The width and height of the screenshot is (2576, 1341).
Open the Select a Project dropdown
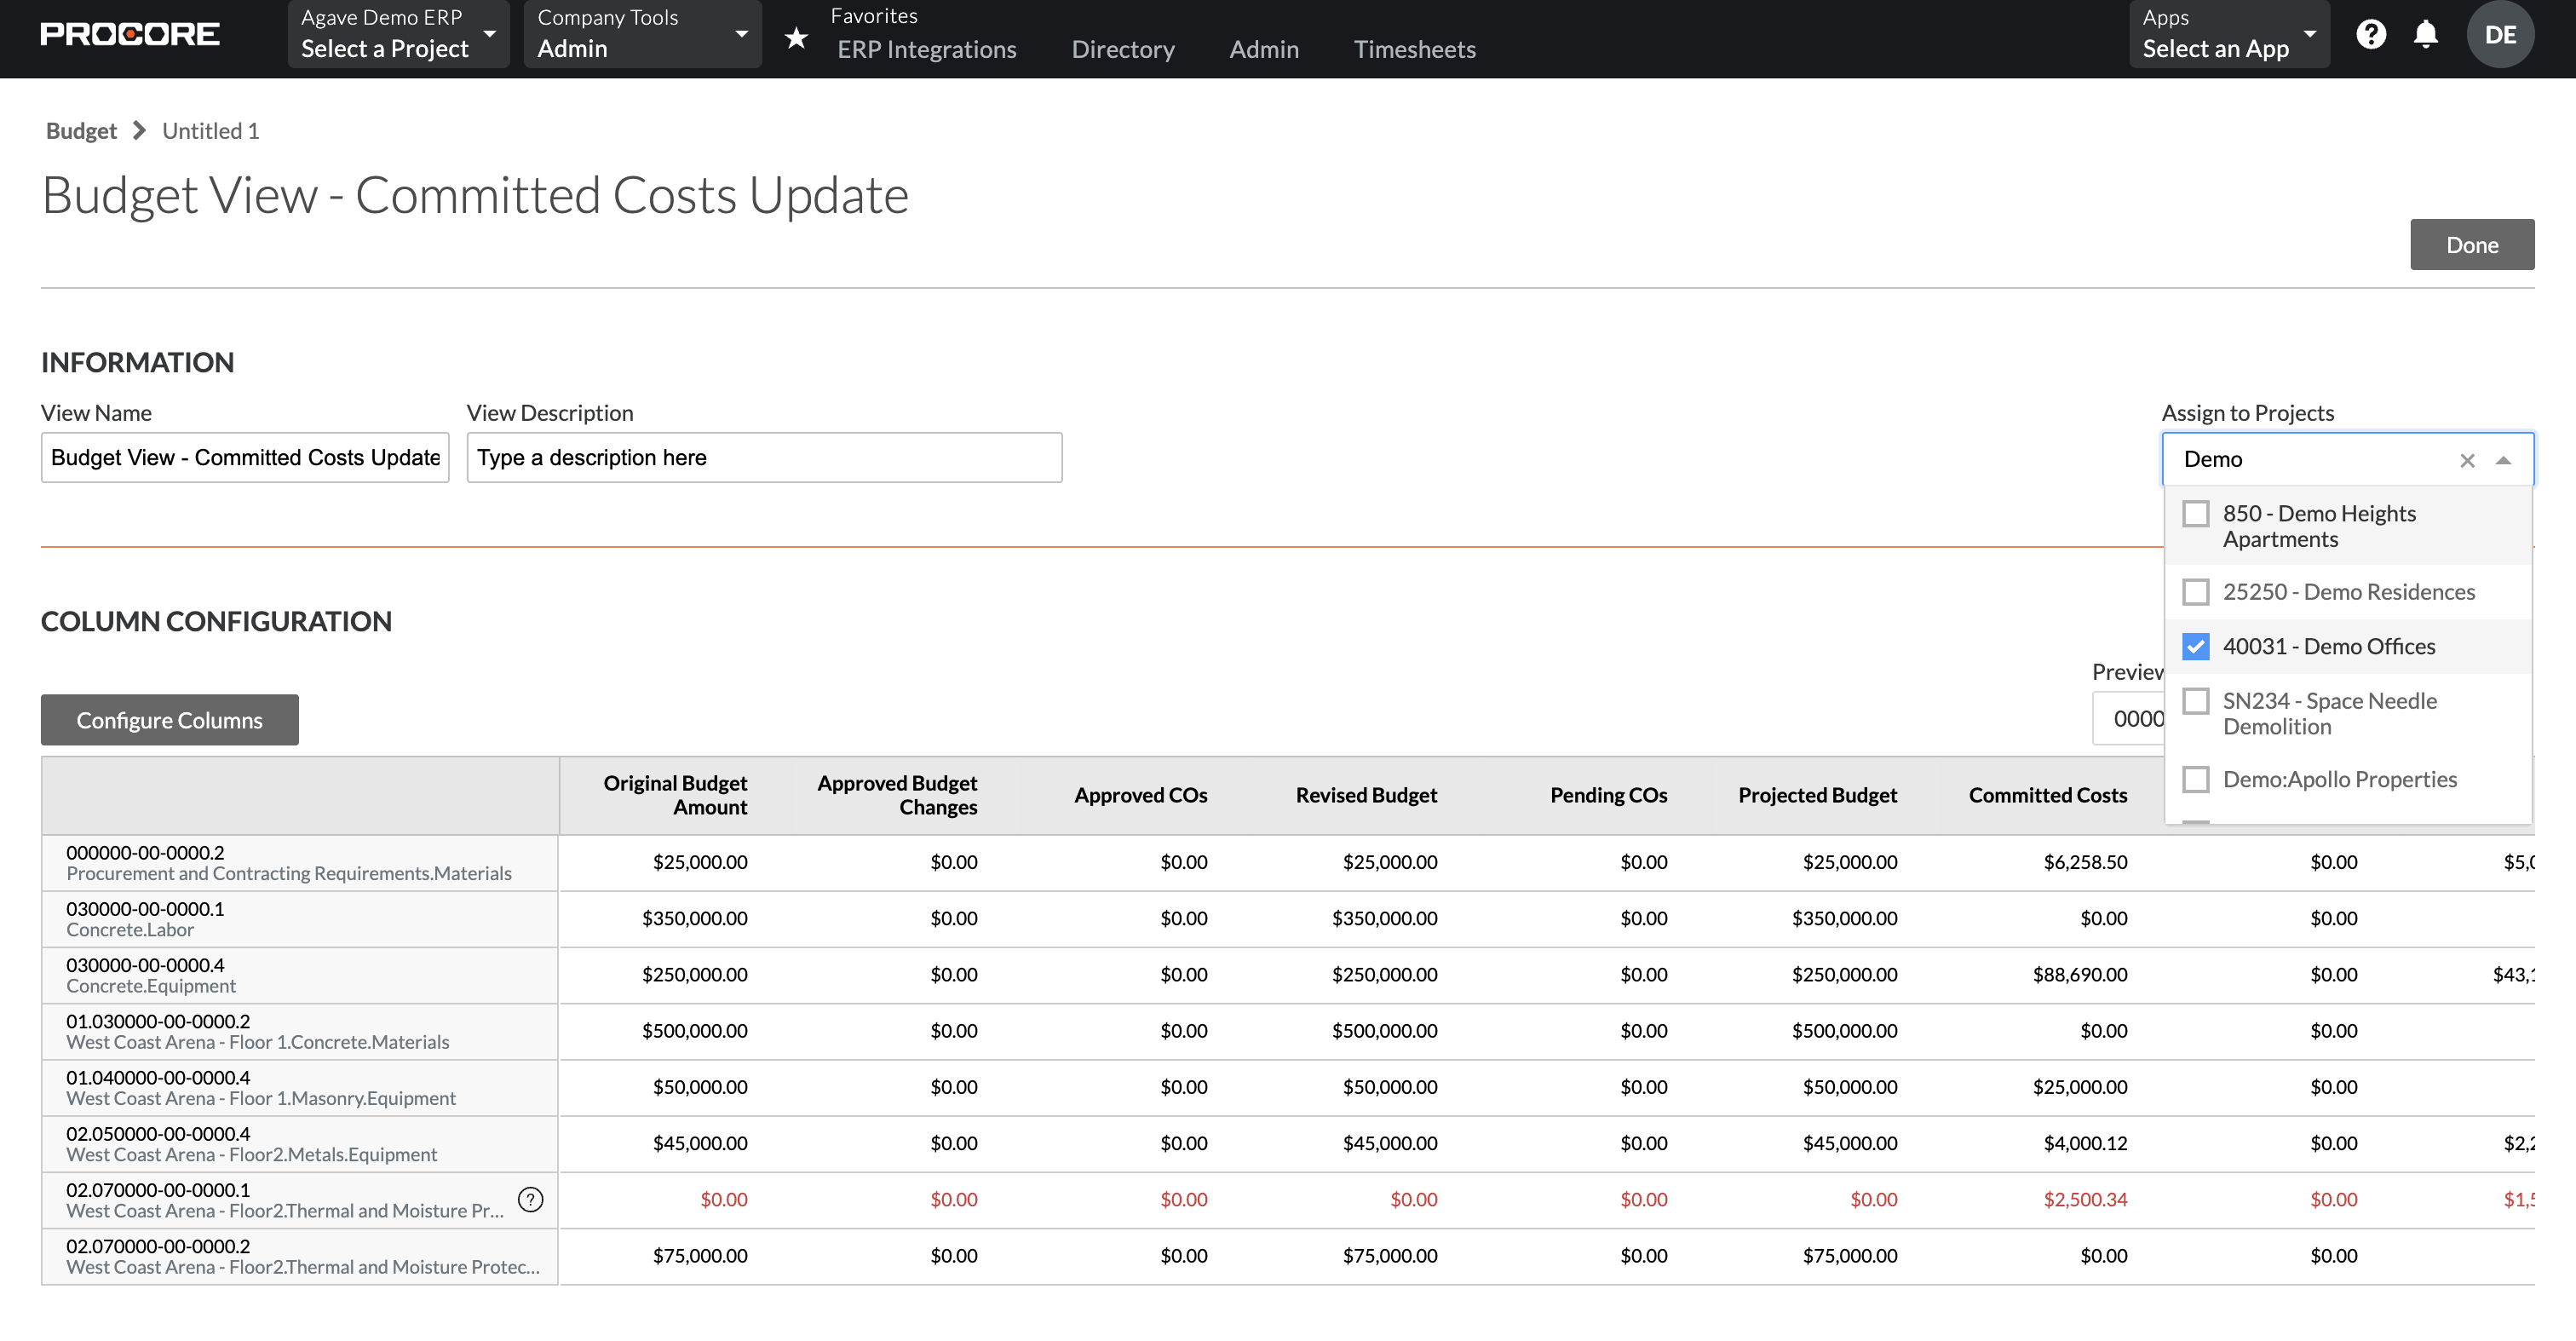point(398,34)
